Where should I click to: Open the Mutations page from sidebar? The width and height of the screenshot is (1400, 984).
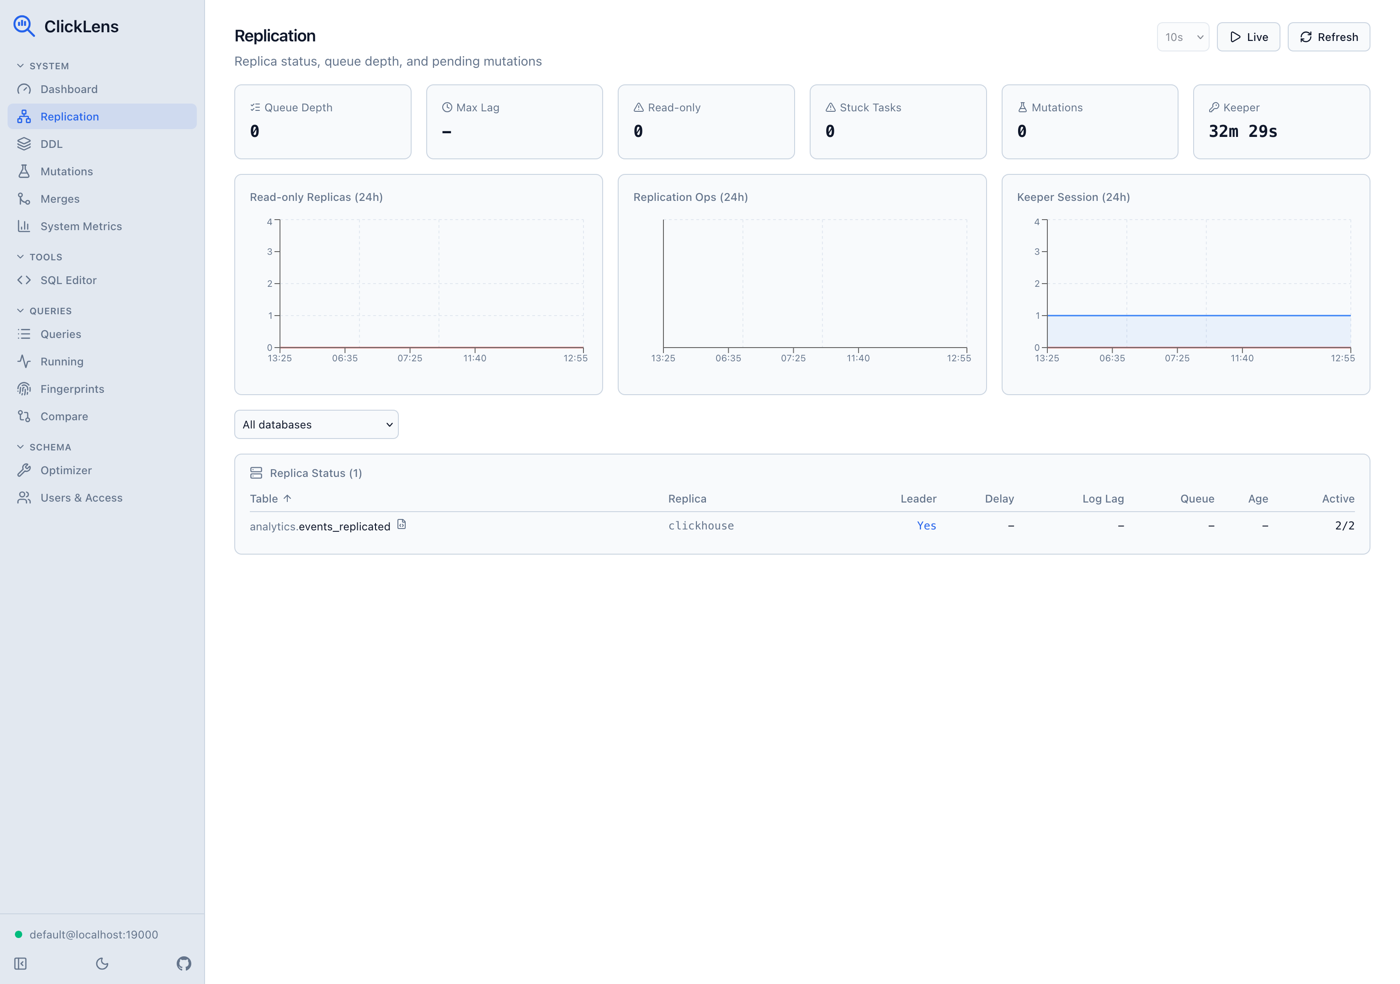[102, 172]
